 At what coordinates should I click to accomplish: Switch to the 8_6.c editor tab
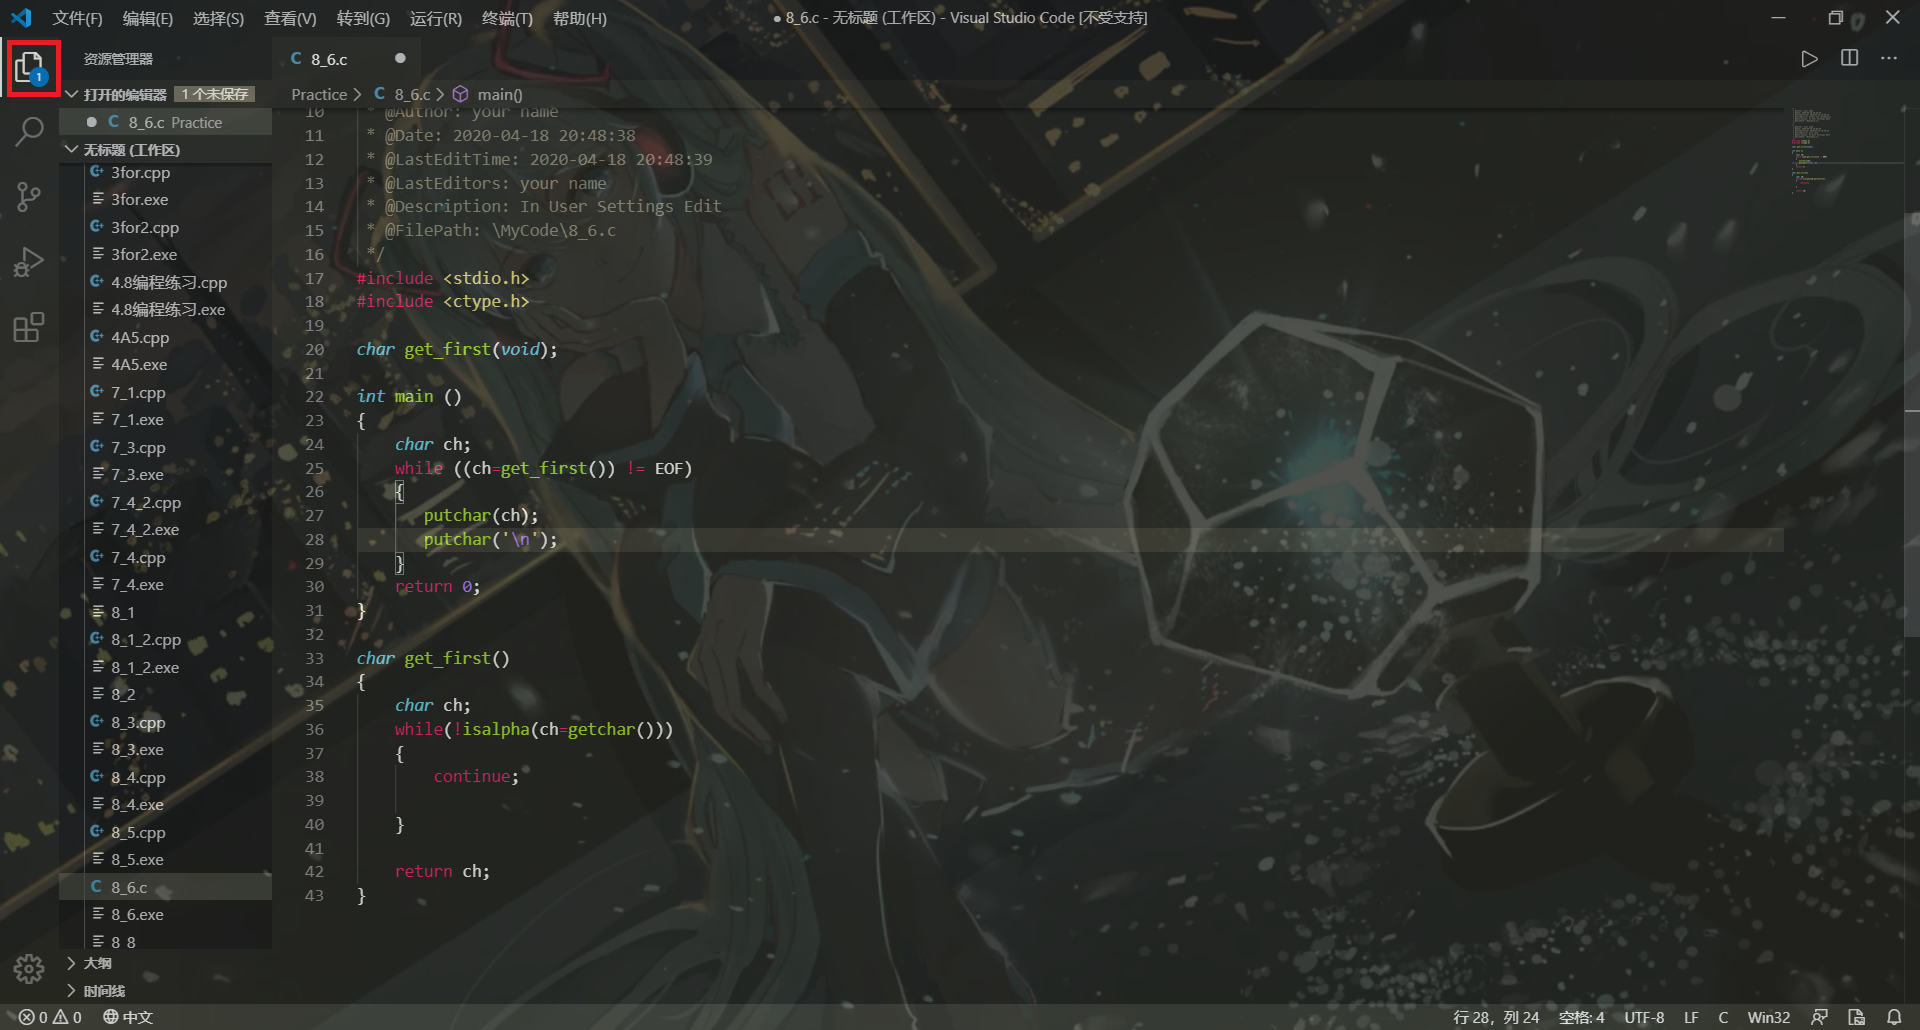coord(330,58)
